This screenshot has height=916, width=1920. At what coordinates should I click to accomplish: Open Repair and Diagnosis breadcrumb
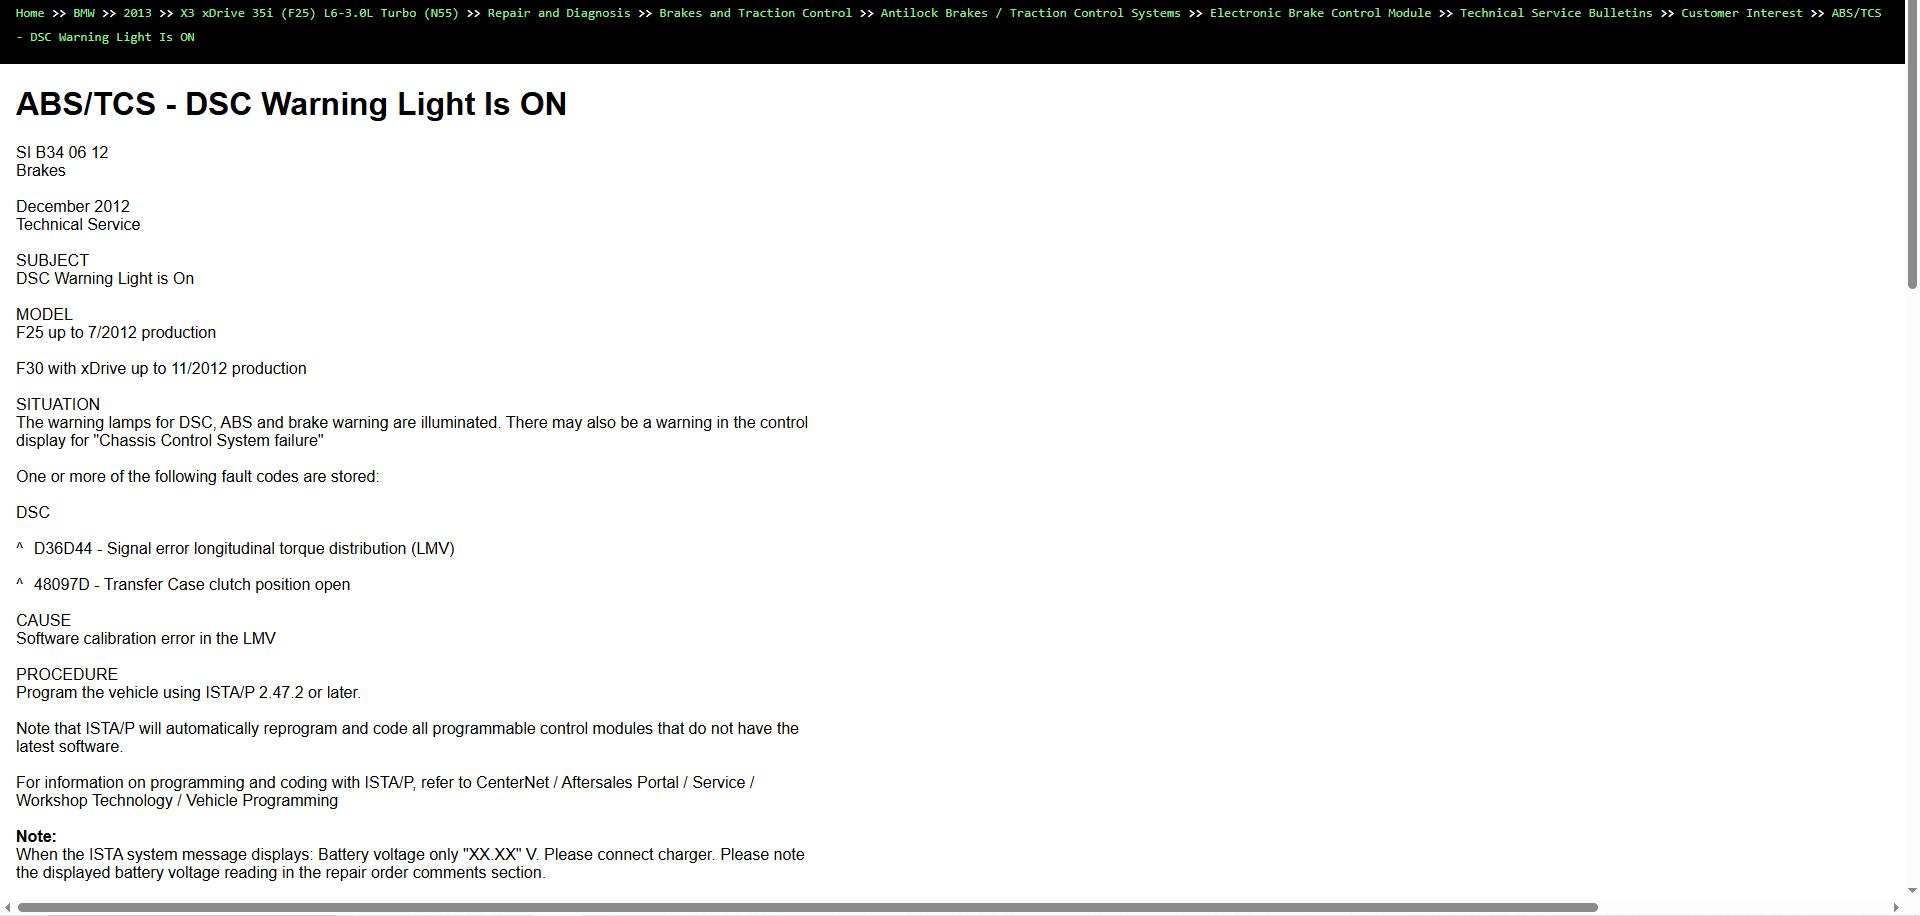(559, 13)
